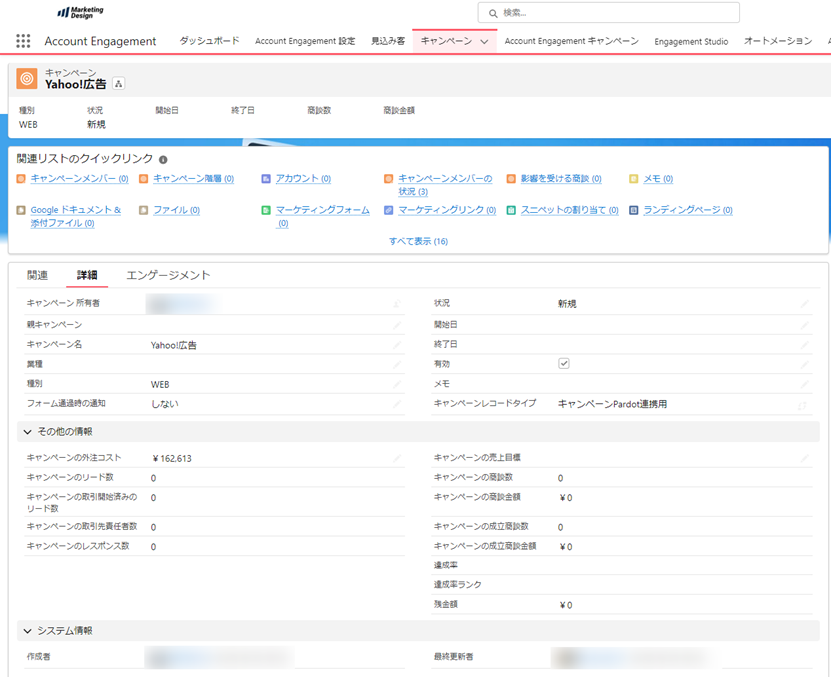Click the pencil edit icon for 状況 field
This screenshot has width=831, height=677.
pos(804,304)
